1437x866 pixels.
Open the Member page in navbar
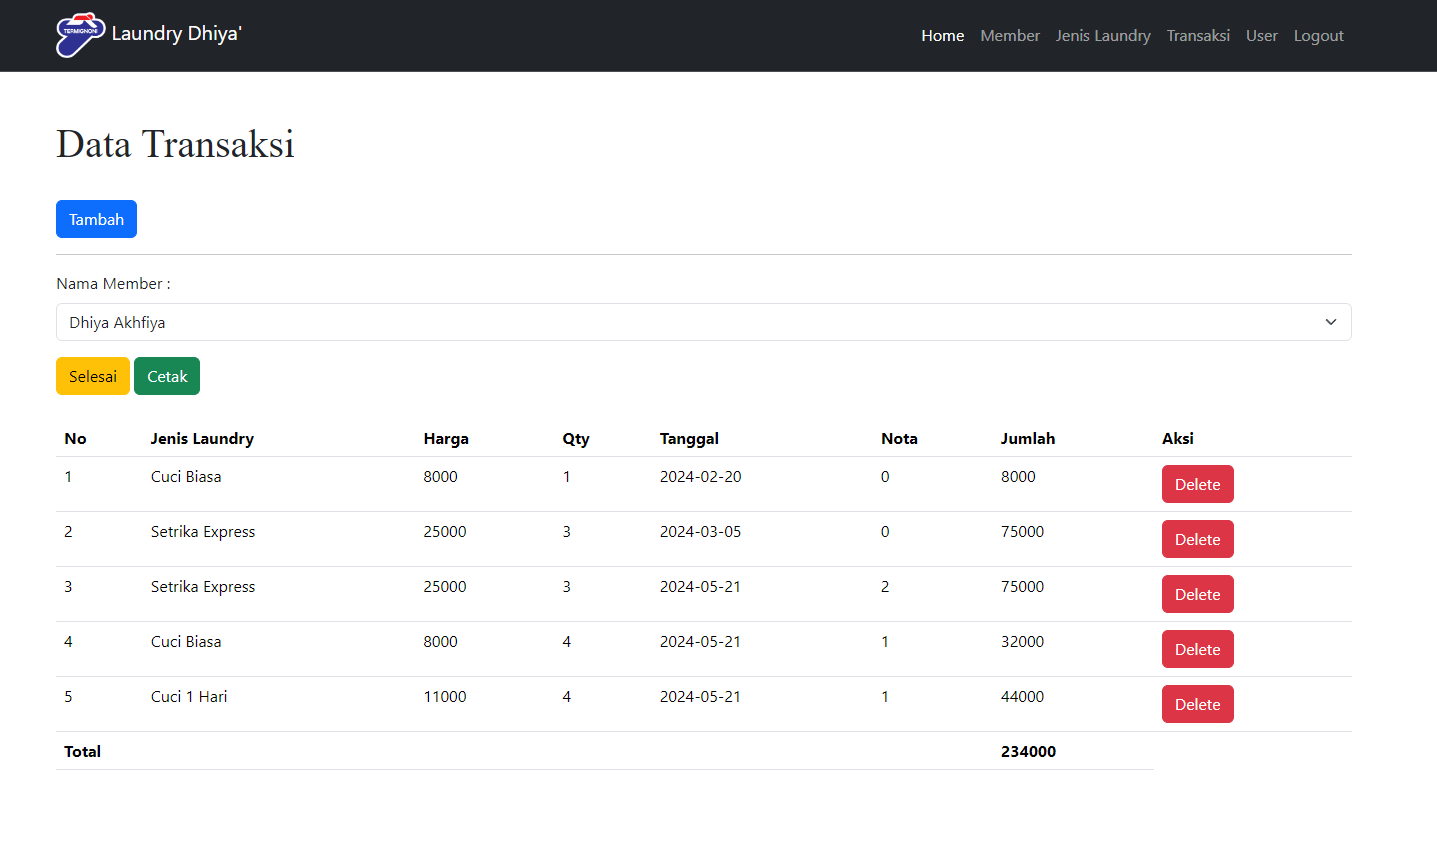coord(1009,36)
